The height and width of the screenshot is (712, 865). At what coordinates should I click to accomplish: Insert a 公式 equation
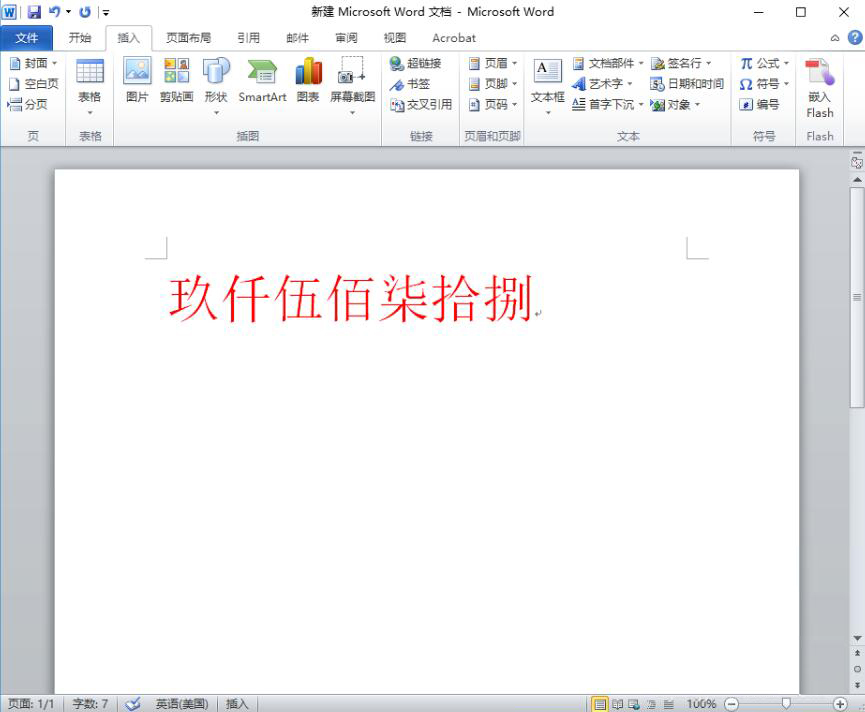pyautogui.click(x=764, y=63)
